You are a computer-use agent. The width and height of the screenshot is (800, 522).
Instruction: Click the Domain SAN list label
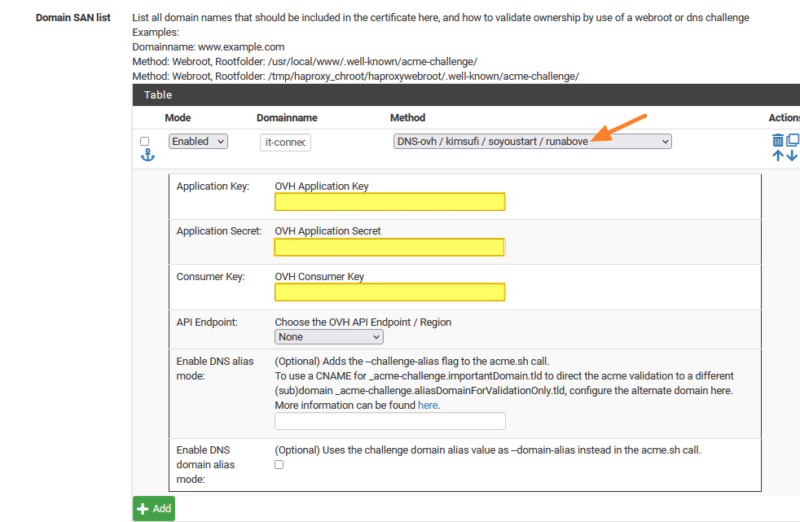(x=73, y=17)
